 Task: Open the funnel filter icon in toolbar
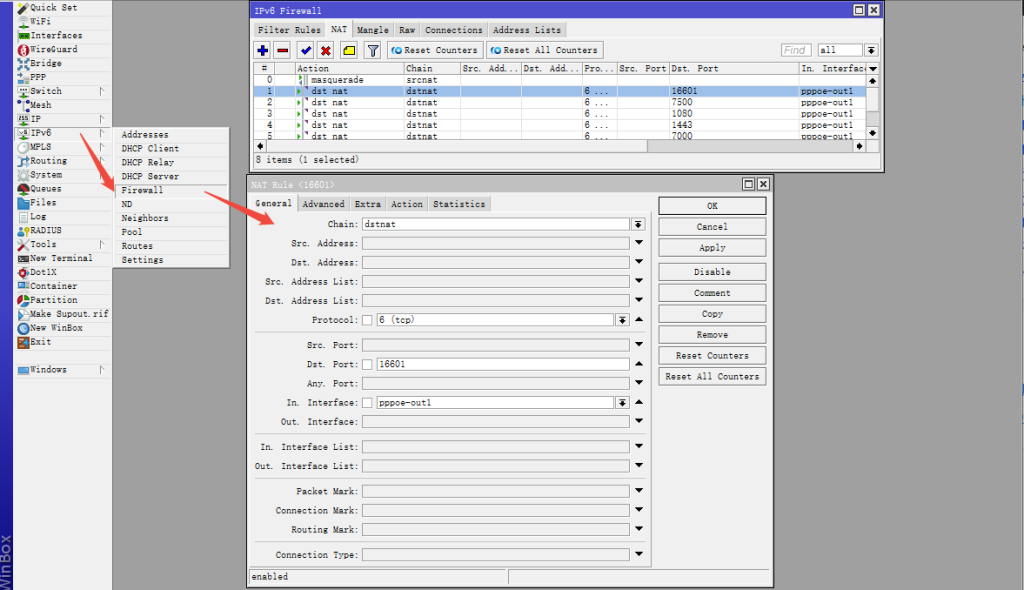(x=372, y=50)
